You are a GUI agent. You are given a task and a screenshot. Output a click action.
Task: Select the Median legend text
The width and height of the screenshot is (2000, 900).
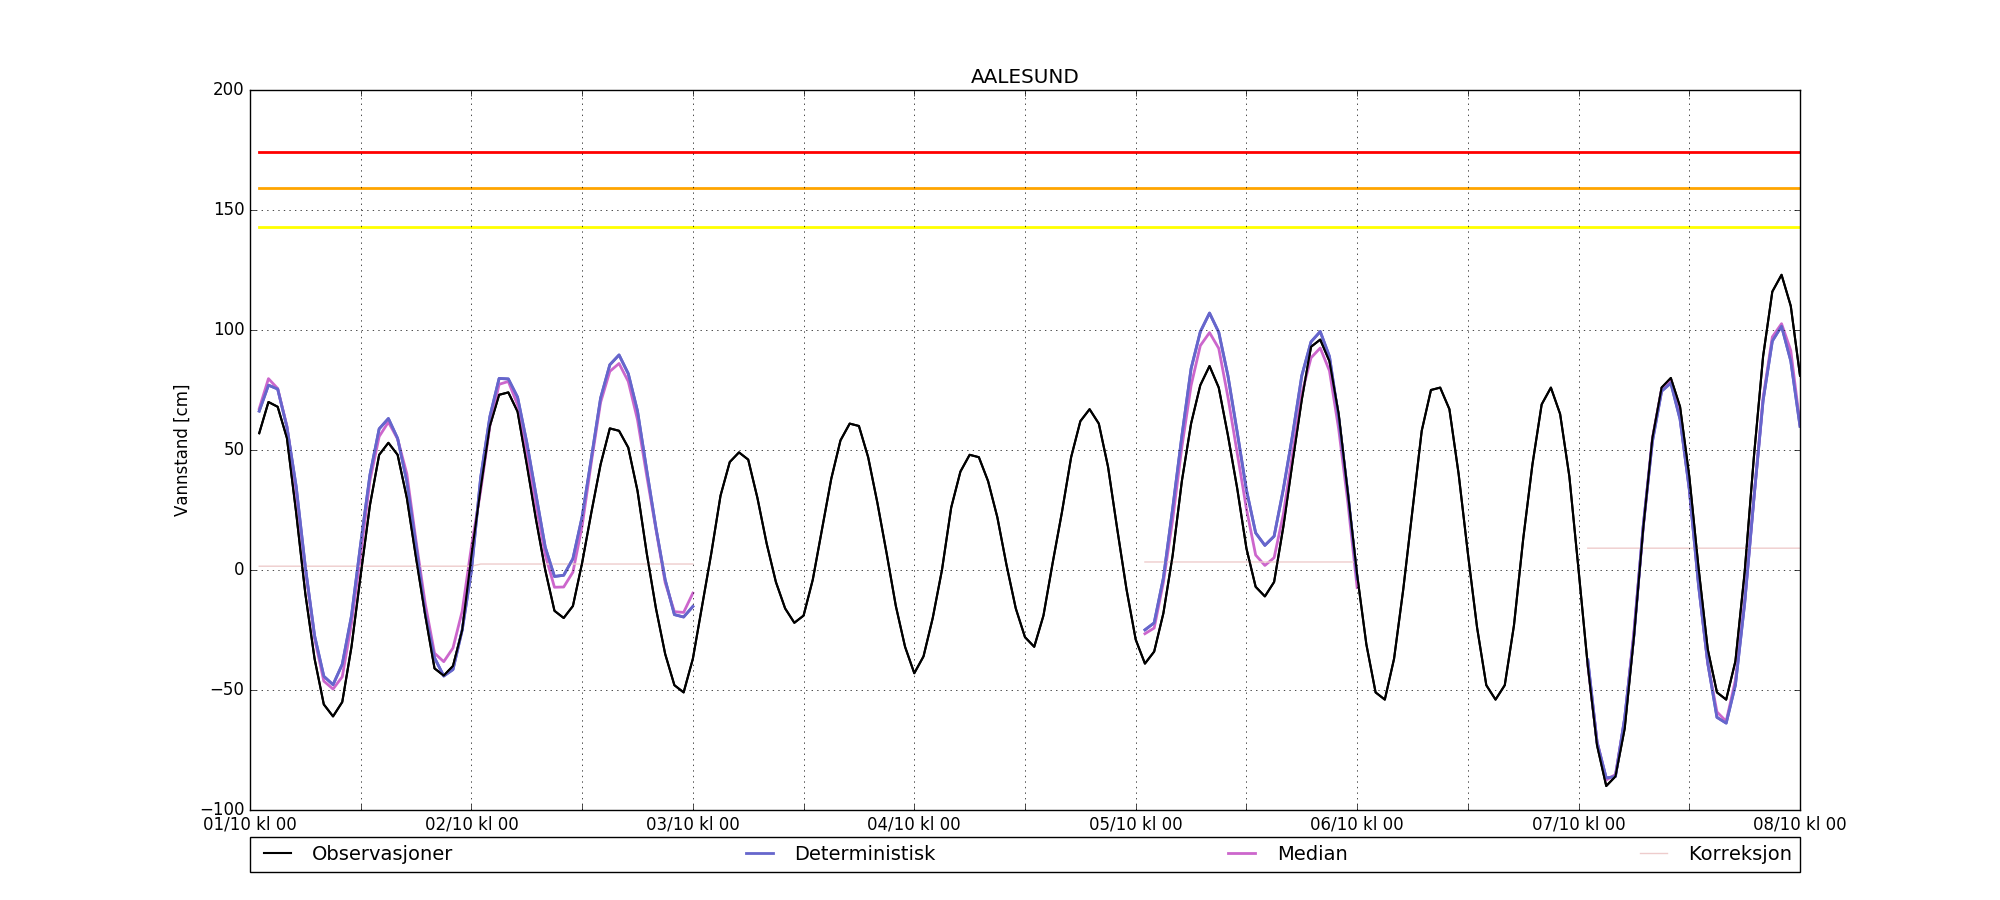coord(1312,854)
